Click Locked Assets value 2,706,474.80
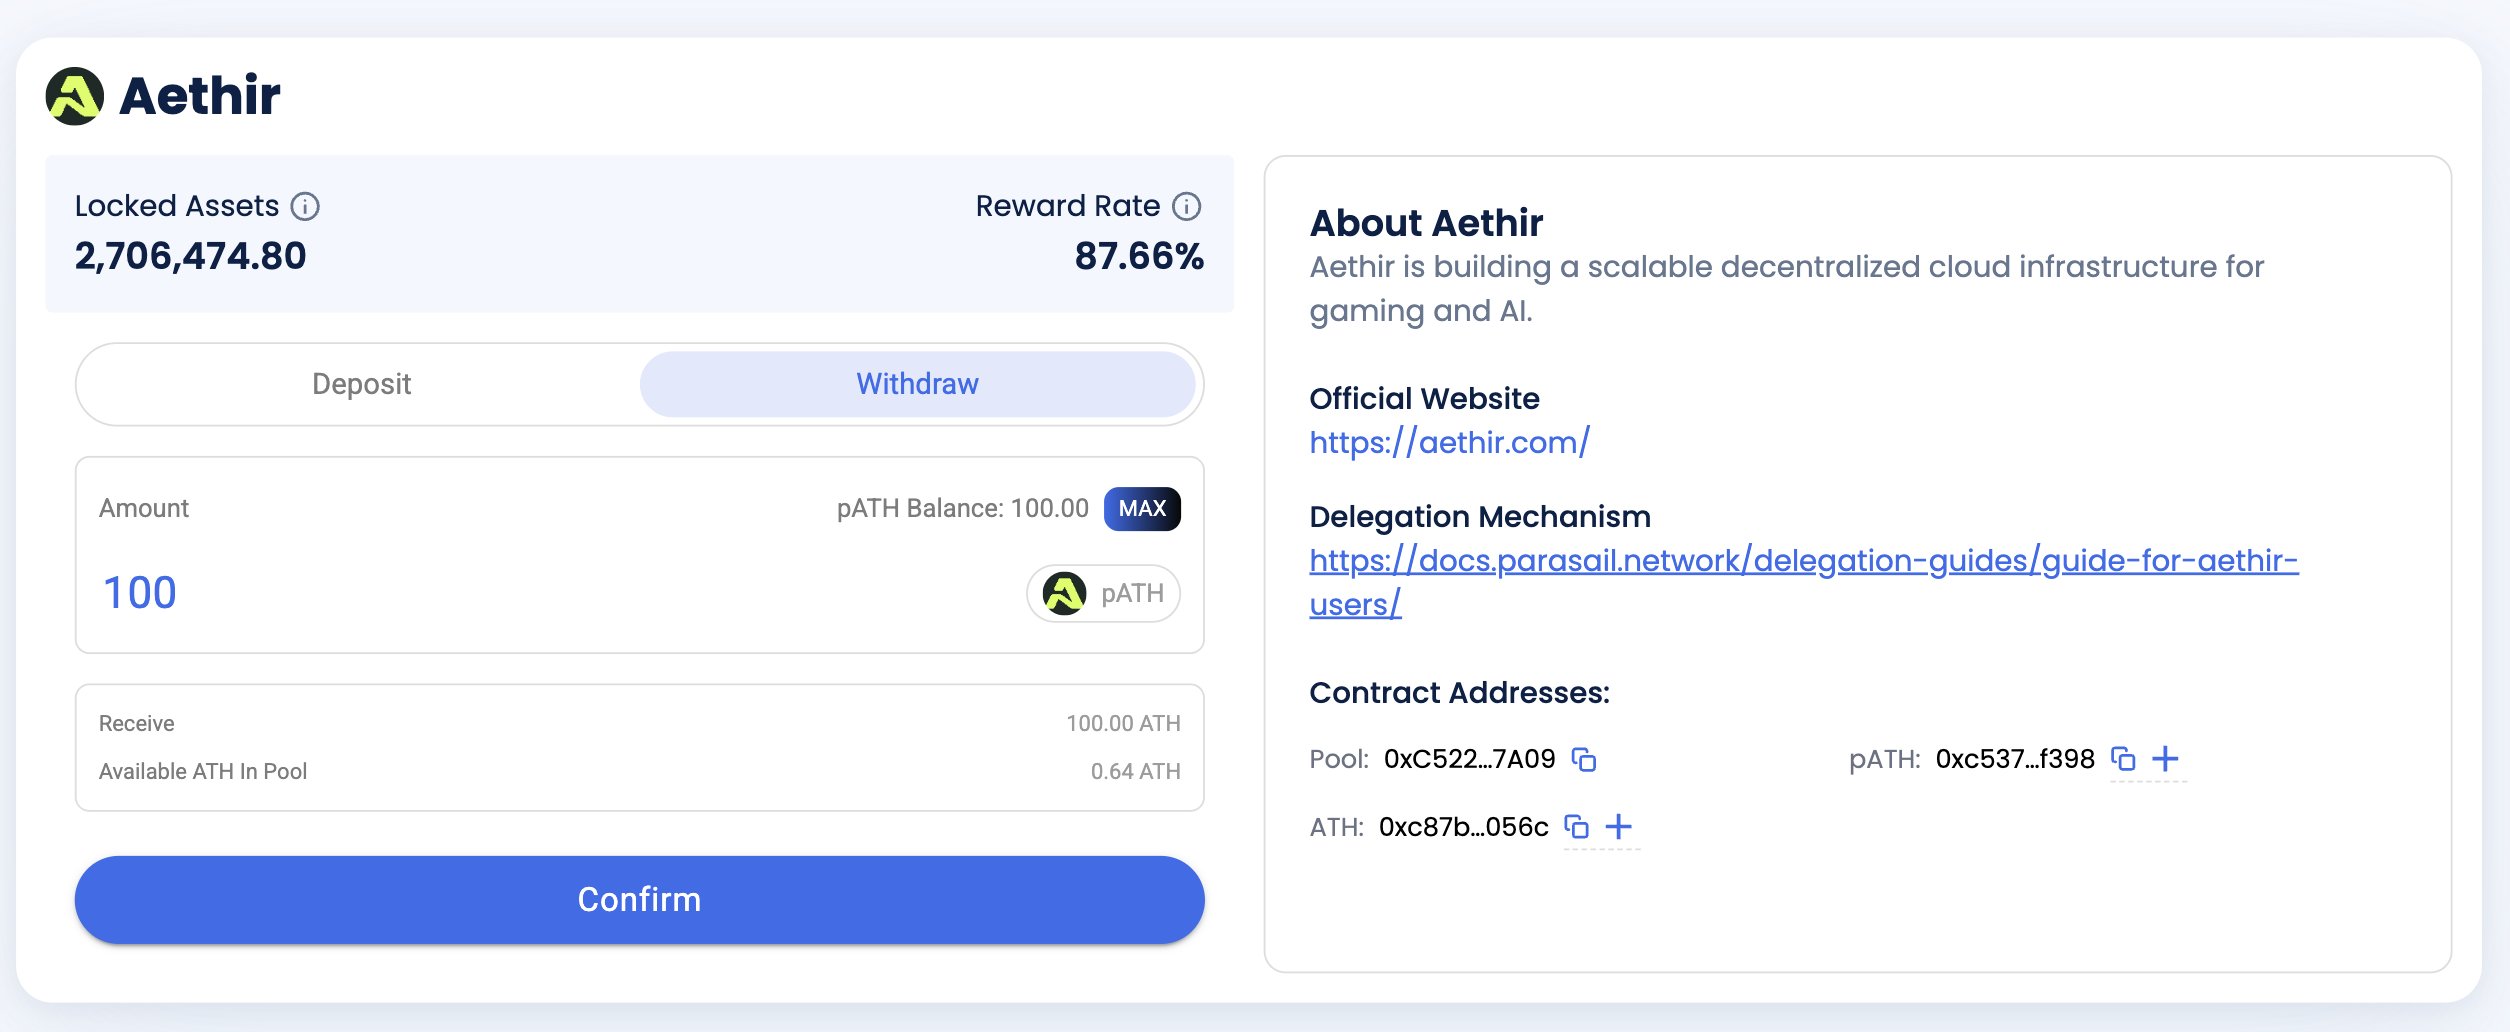Image resolution: width=2510 pixels, height=1032 pixels. click(191, 256)
